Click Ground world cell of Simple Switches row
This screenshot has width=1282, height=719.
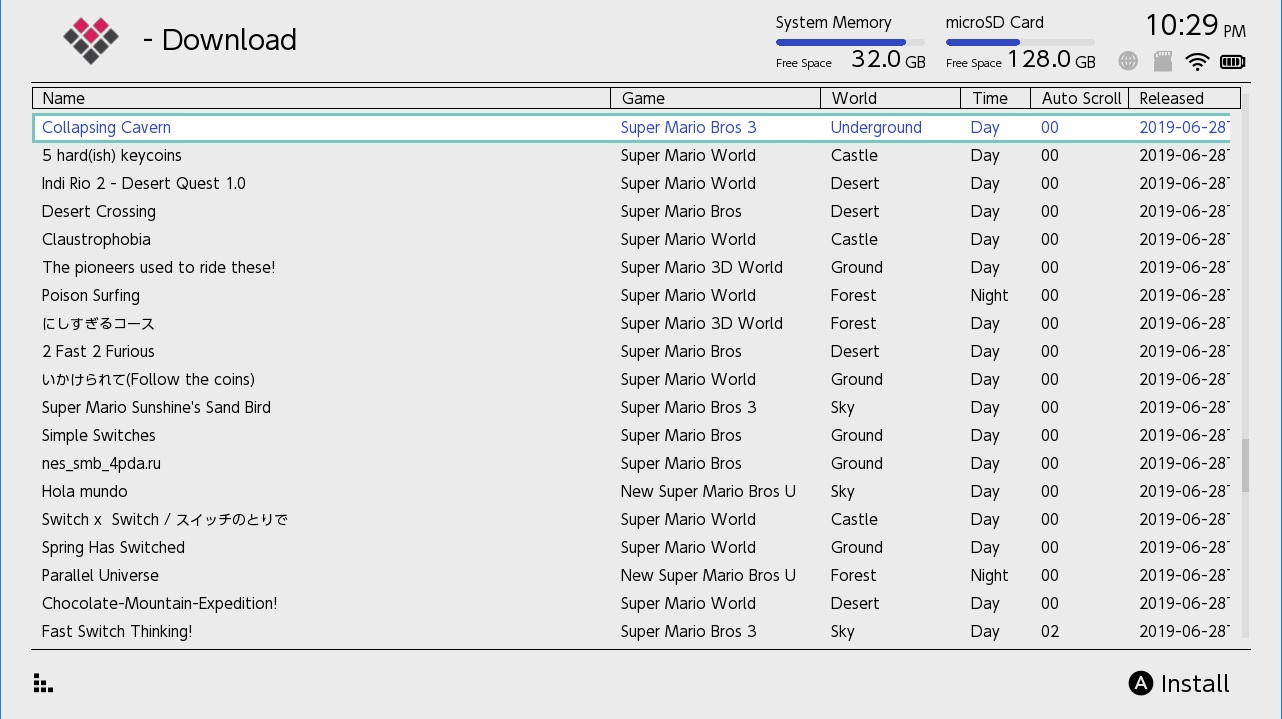tap(856, 435)
